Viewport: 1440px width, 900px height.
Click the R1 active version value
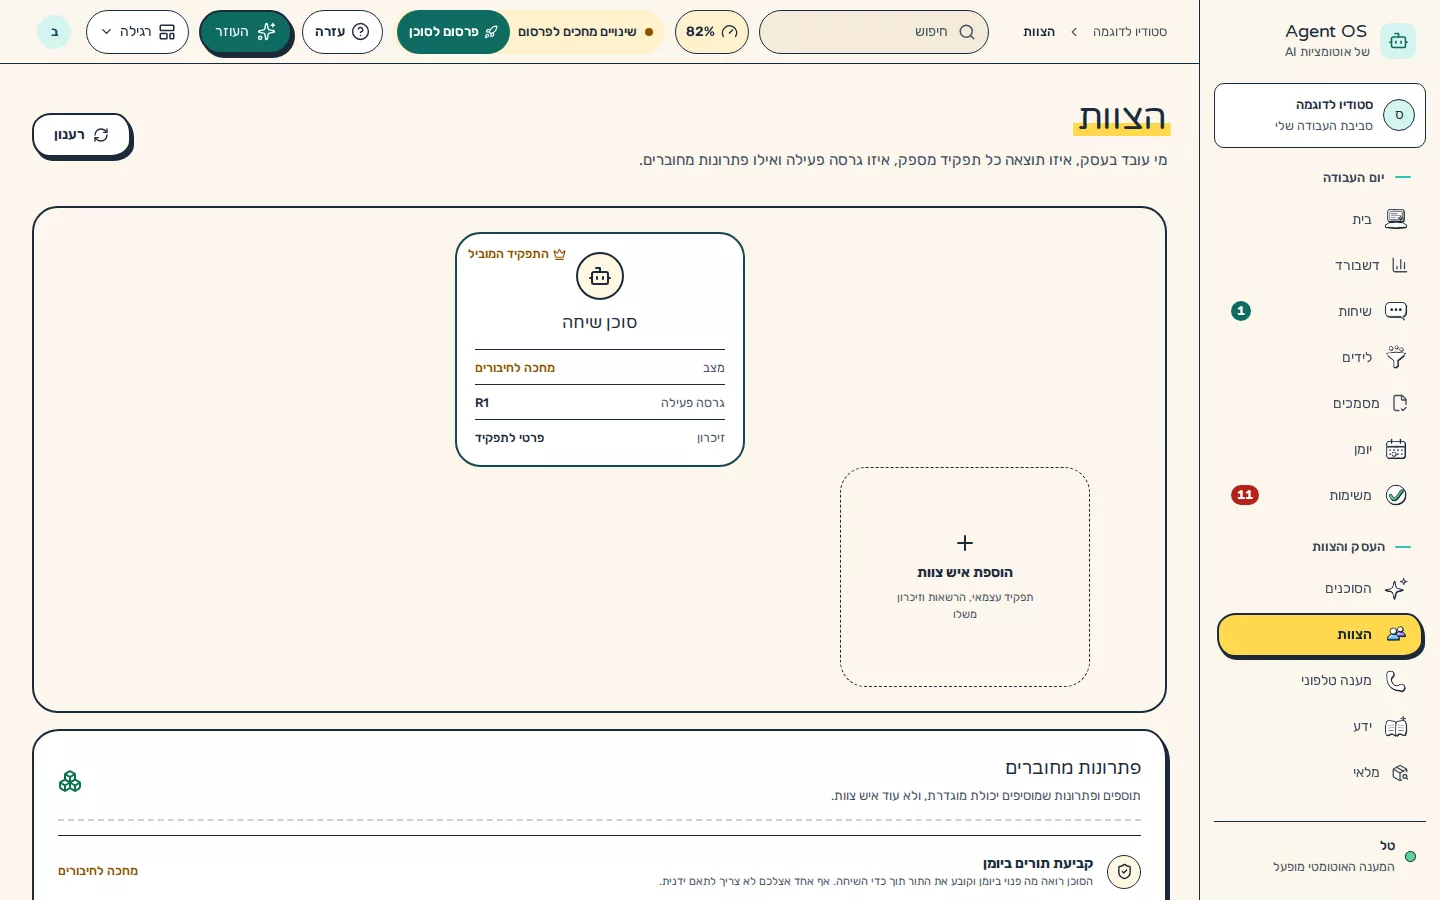pos(482,403)
